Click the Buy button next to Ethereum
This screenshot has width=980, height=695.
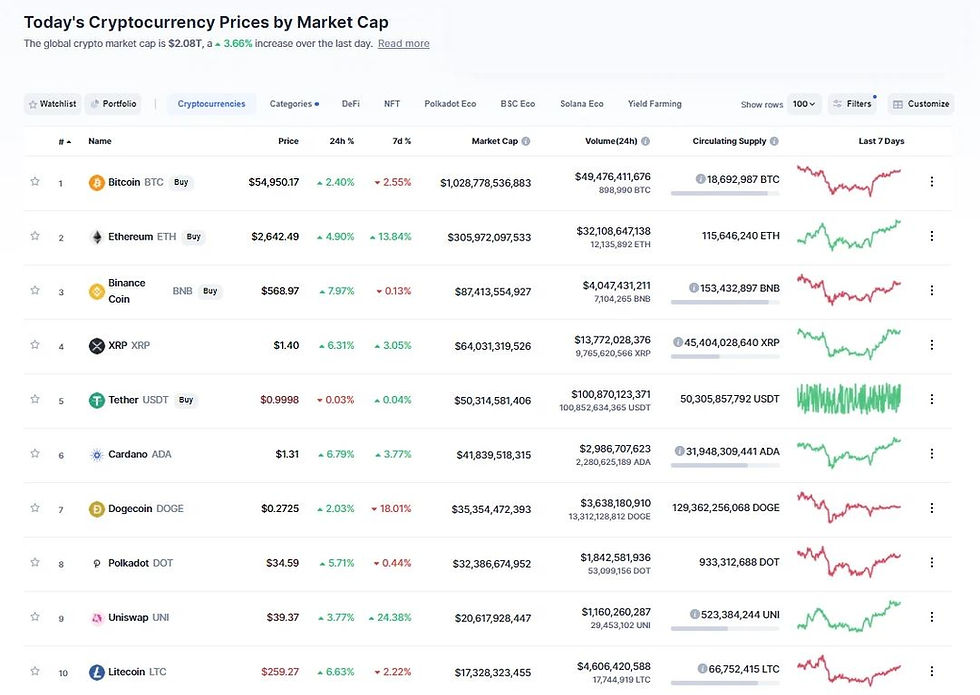click(x=194, y=237)
